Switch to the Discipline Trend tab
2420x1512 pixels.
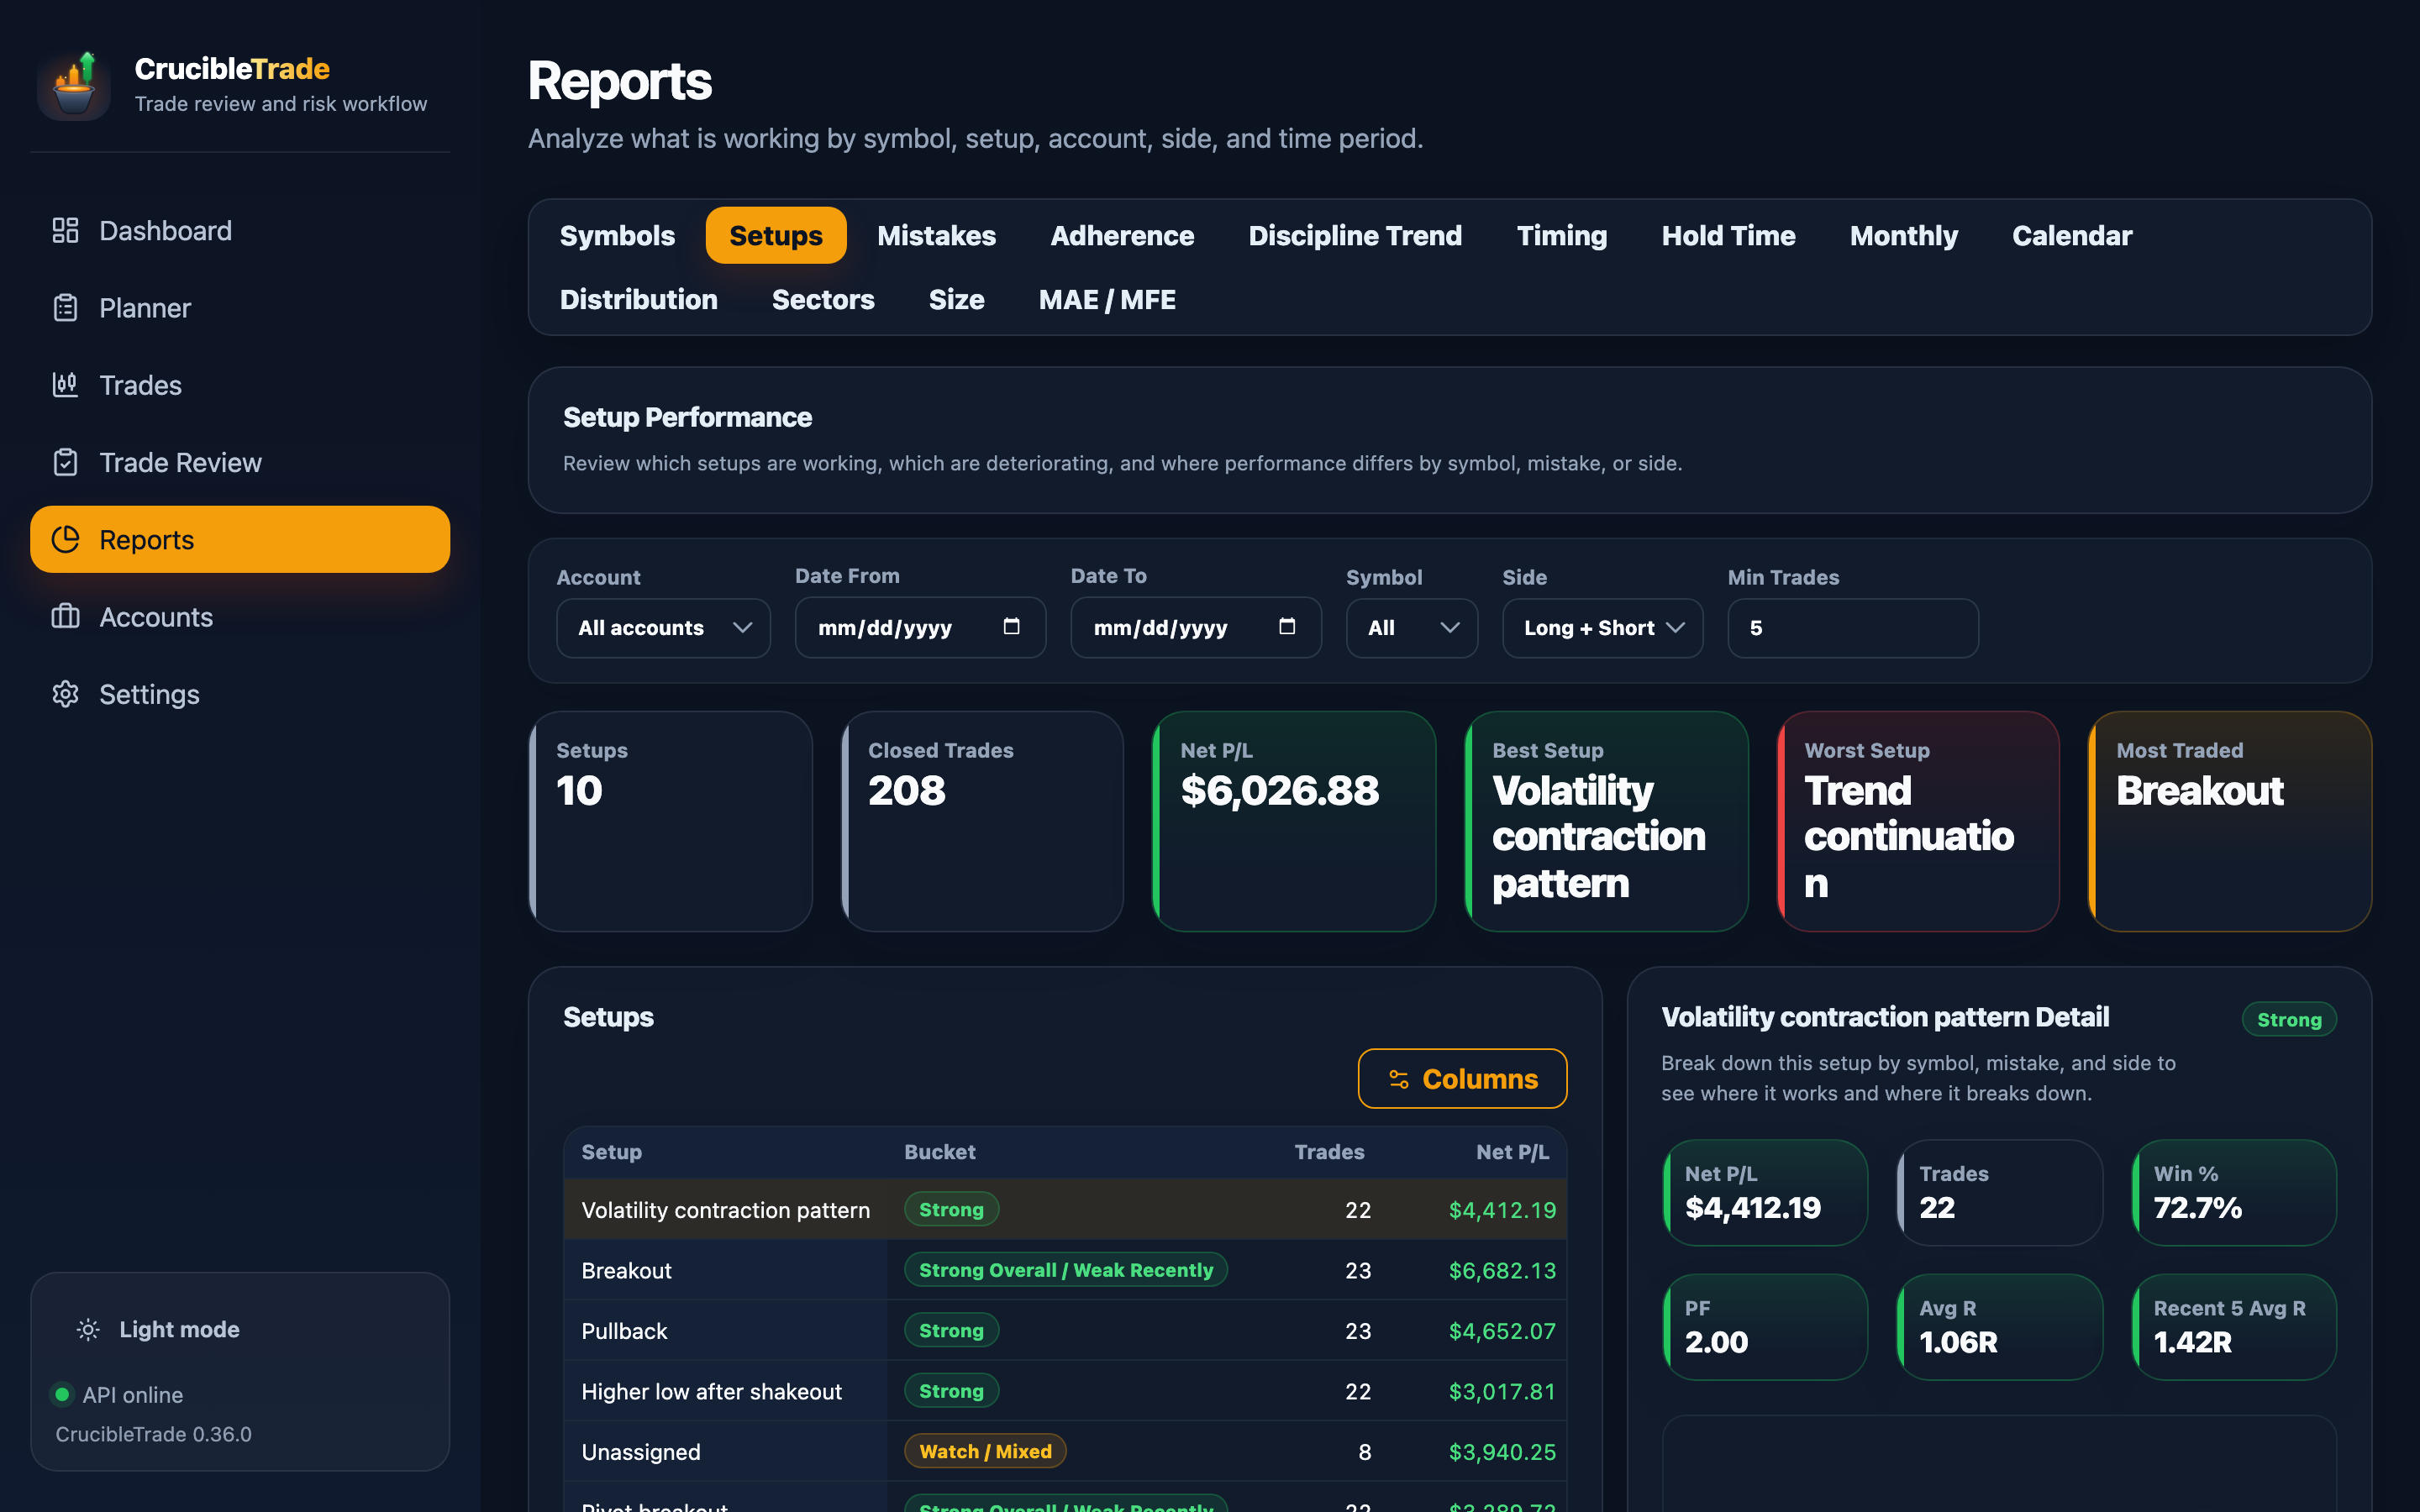tap(1355, 235)
